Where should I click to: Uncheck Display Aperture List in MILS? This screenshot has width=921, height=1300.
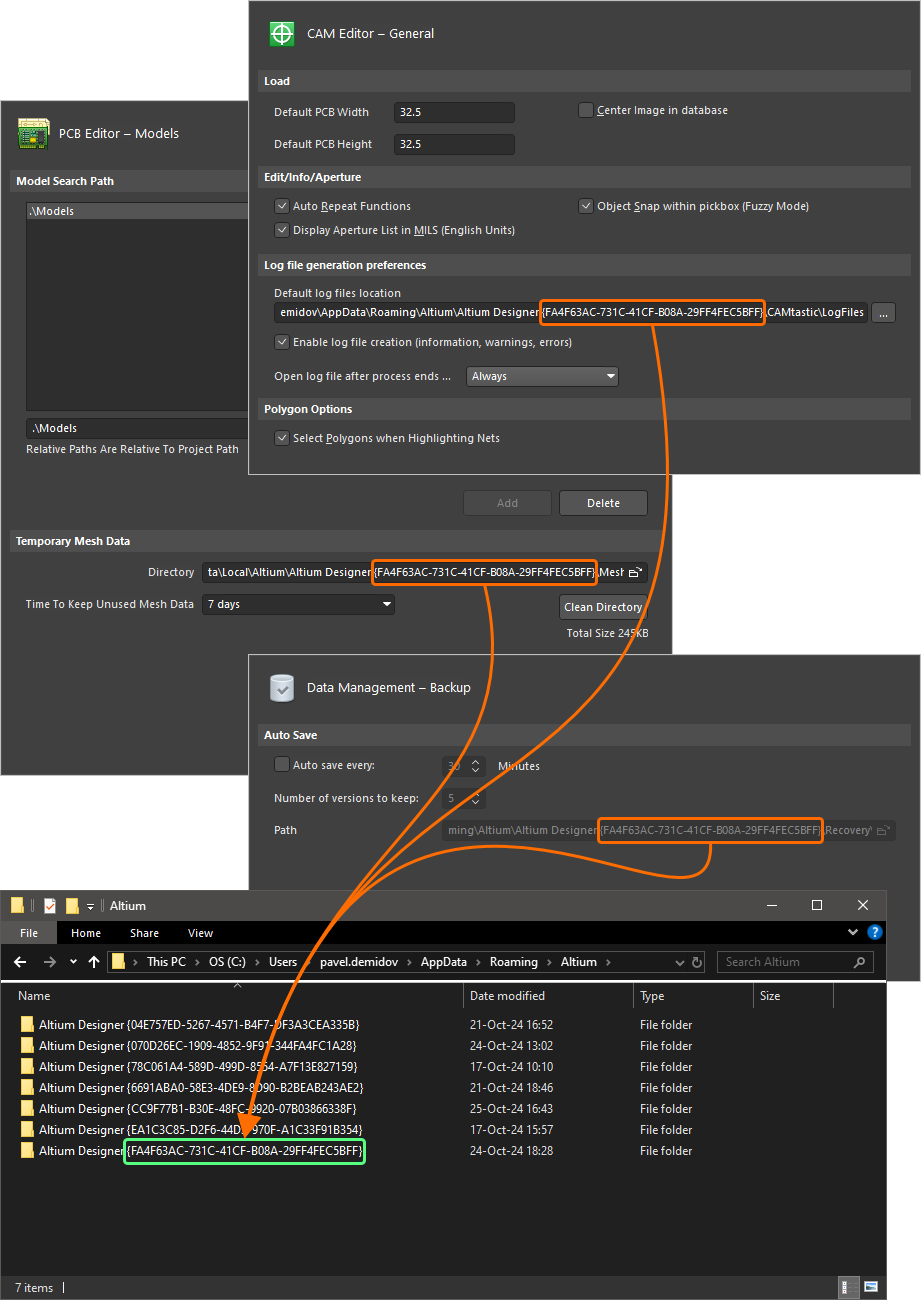[x=282, y=230]
